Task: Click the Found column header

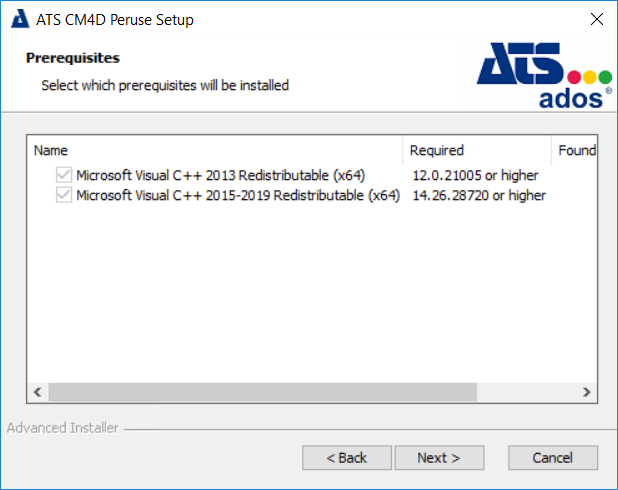Action: click(x=575, y=151)
